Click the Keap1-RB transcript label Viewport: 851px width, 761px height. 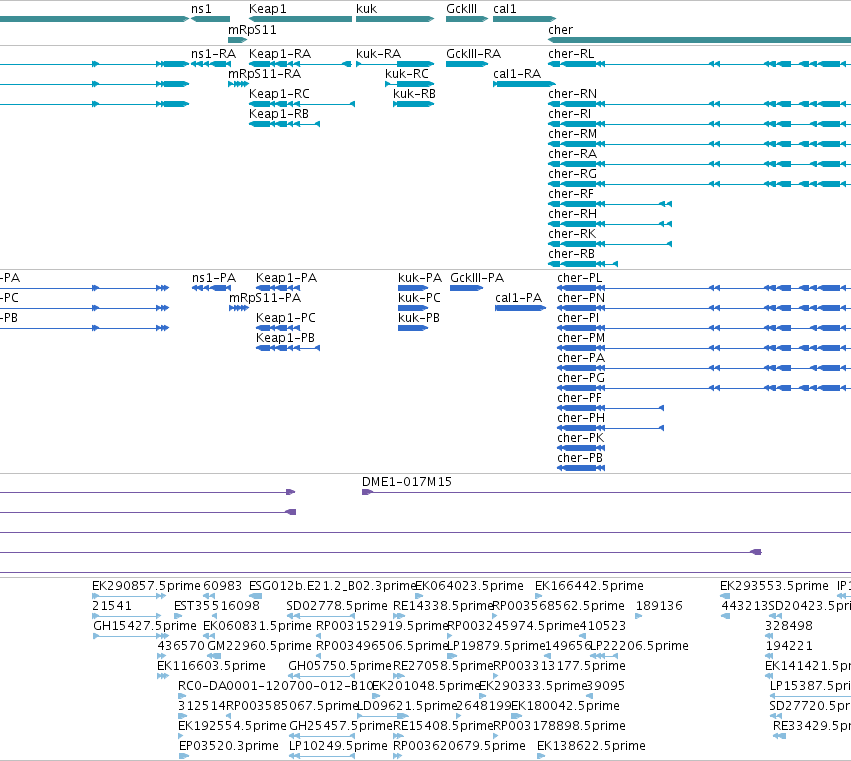(279, 114)
